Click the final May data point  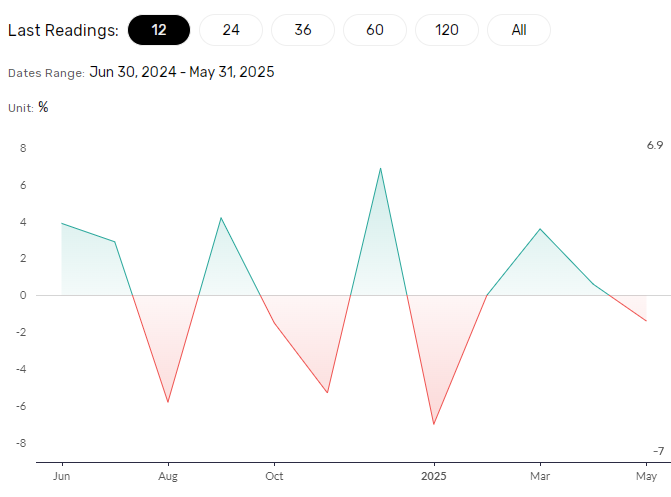[646, 321]
